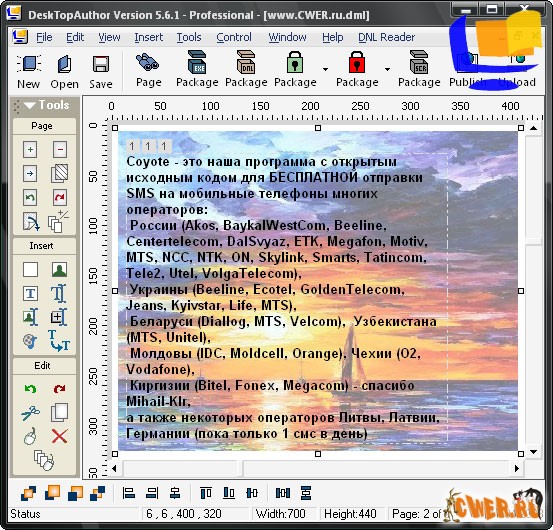Insert a blank white box object
Image resolution: width=553 pixels, height=530 pixels.
click(x=30, y=270)
